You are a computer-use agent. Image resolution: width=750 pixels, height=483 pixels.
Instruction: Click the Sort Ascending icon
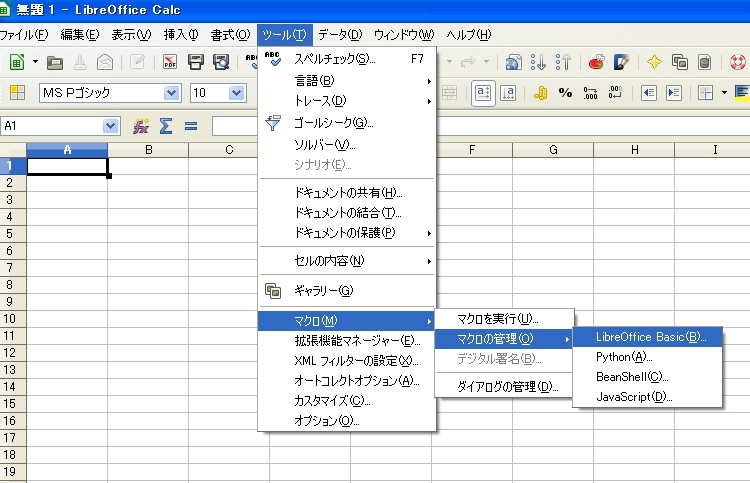[539, 62]
